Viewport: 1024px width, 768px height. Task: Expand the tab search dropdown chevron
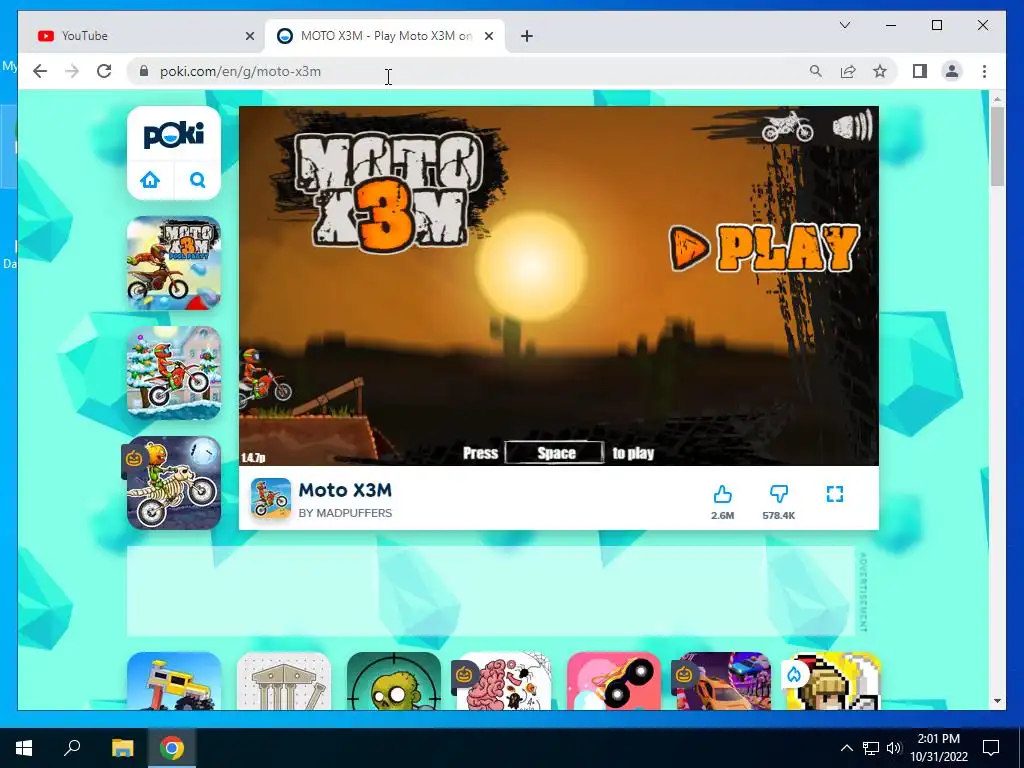844,25
